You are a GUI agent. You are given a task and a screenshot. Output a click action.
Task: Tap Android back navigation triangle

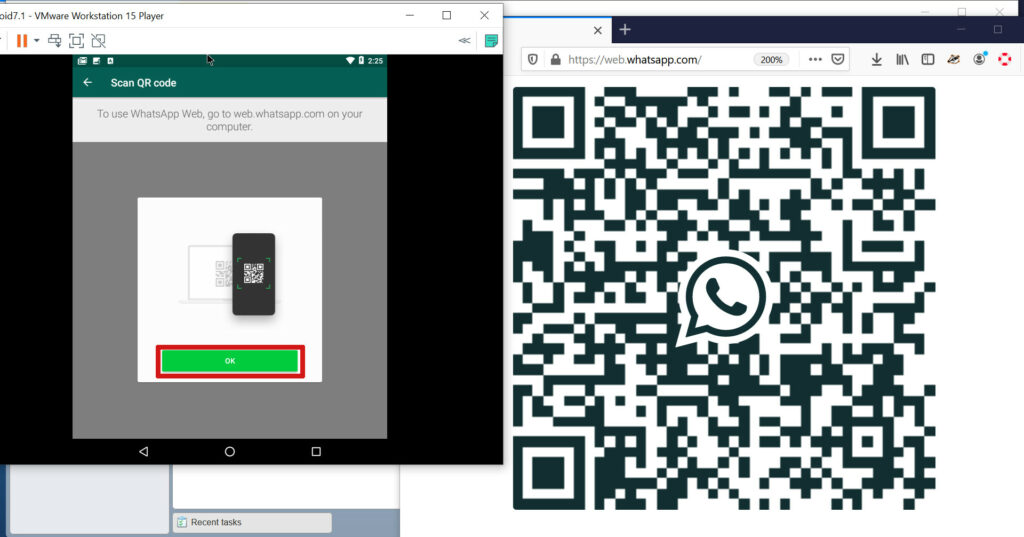(144, 451)
